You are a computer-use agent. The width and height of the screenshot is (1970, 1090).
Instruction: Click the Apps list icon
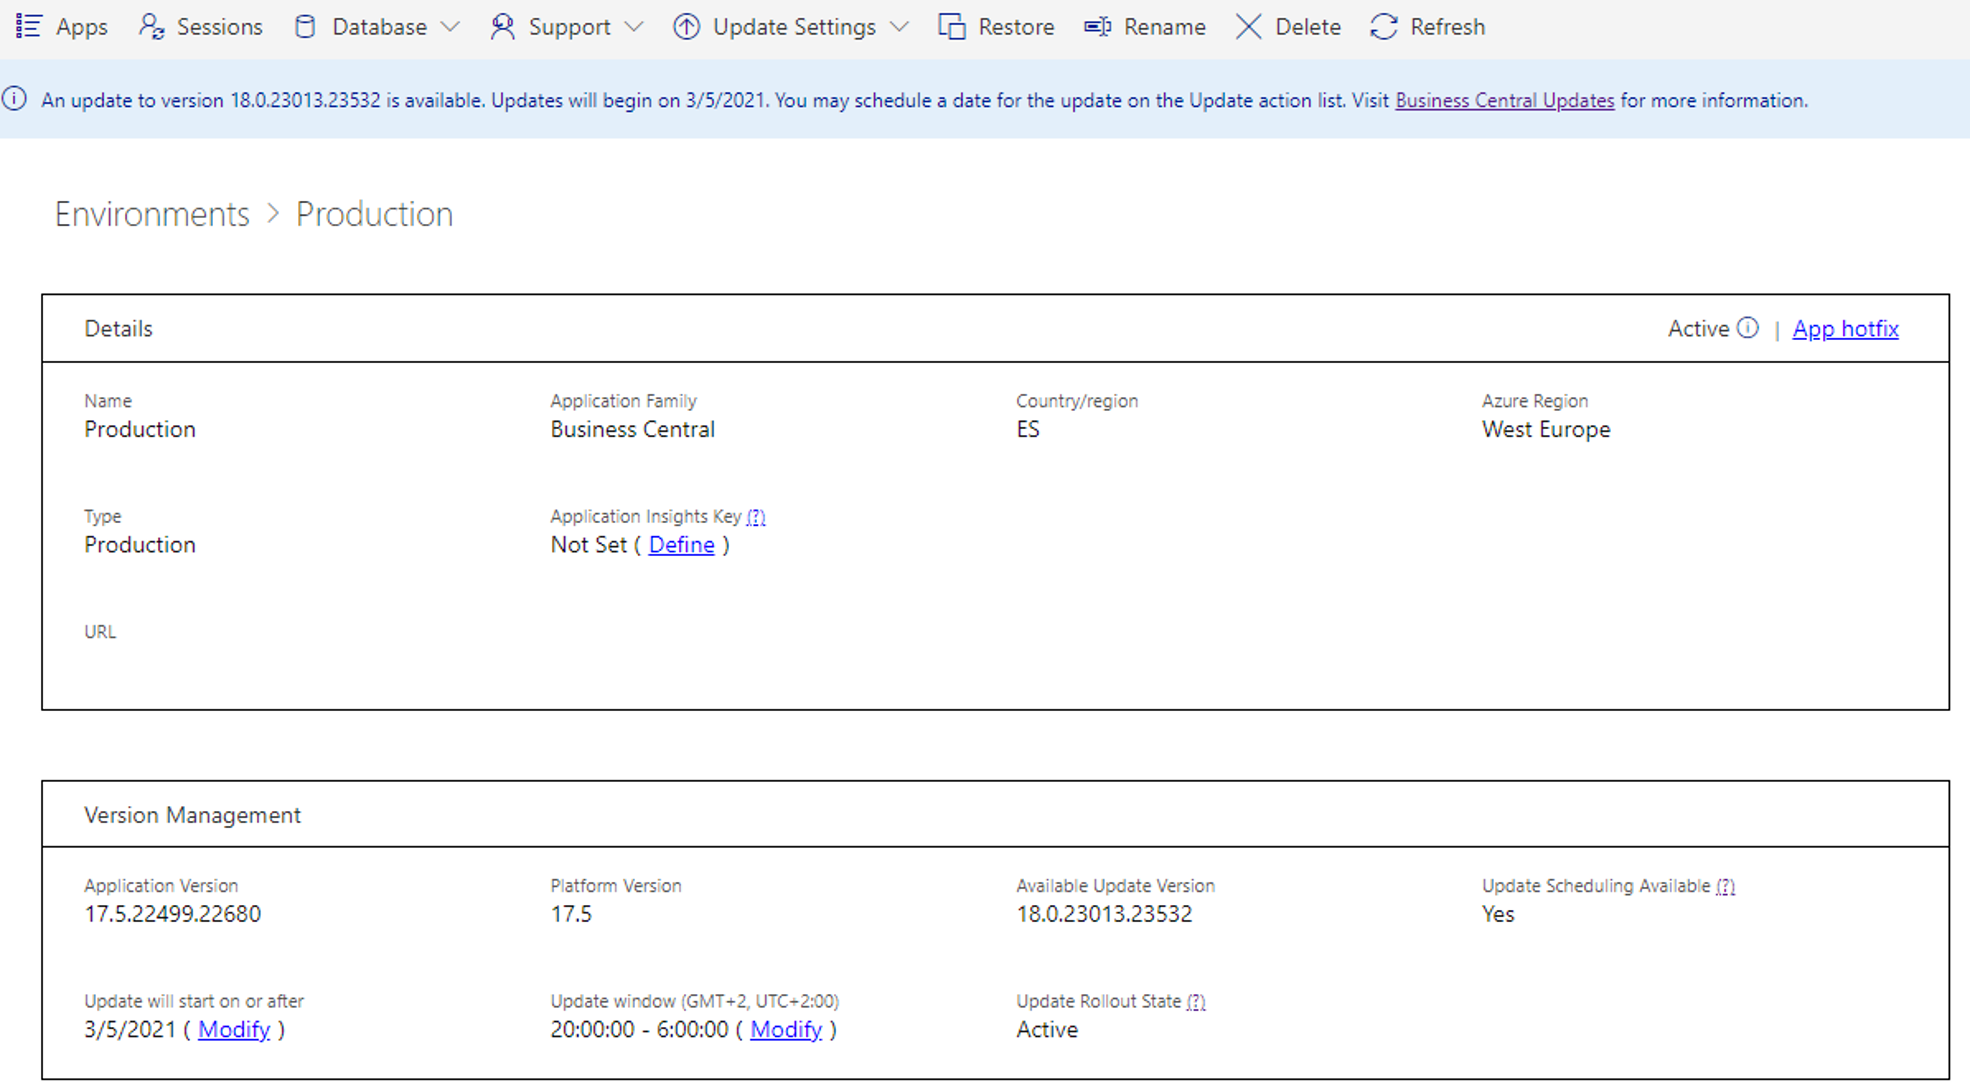tap(29, 26)
